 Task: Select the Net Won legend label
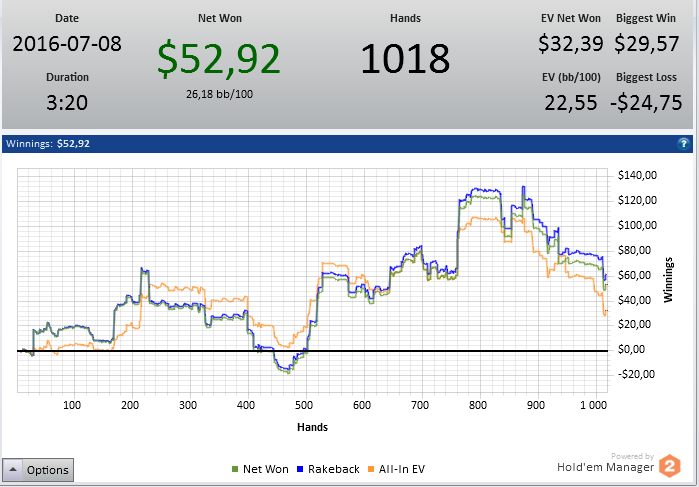tap(266, 469)
